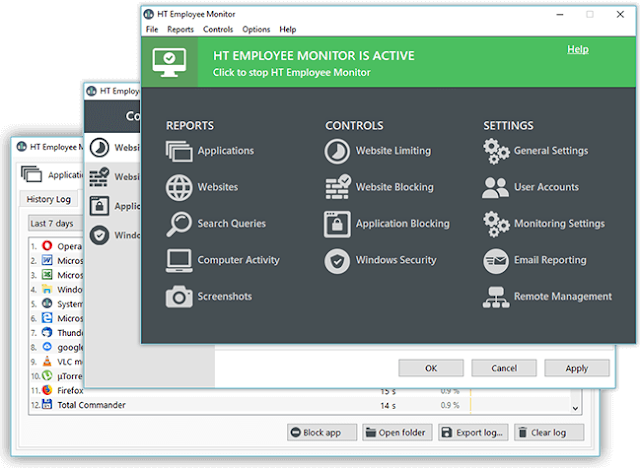The image size is (640, 468).
Task: Open the Reports menu
Action: pyautogui.click(x=180, y=29)
